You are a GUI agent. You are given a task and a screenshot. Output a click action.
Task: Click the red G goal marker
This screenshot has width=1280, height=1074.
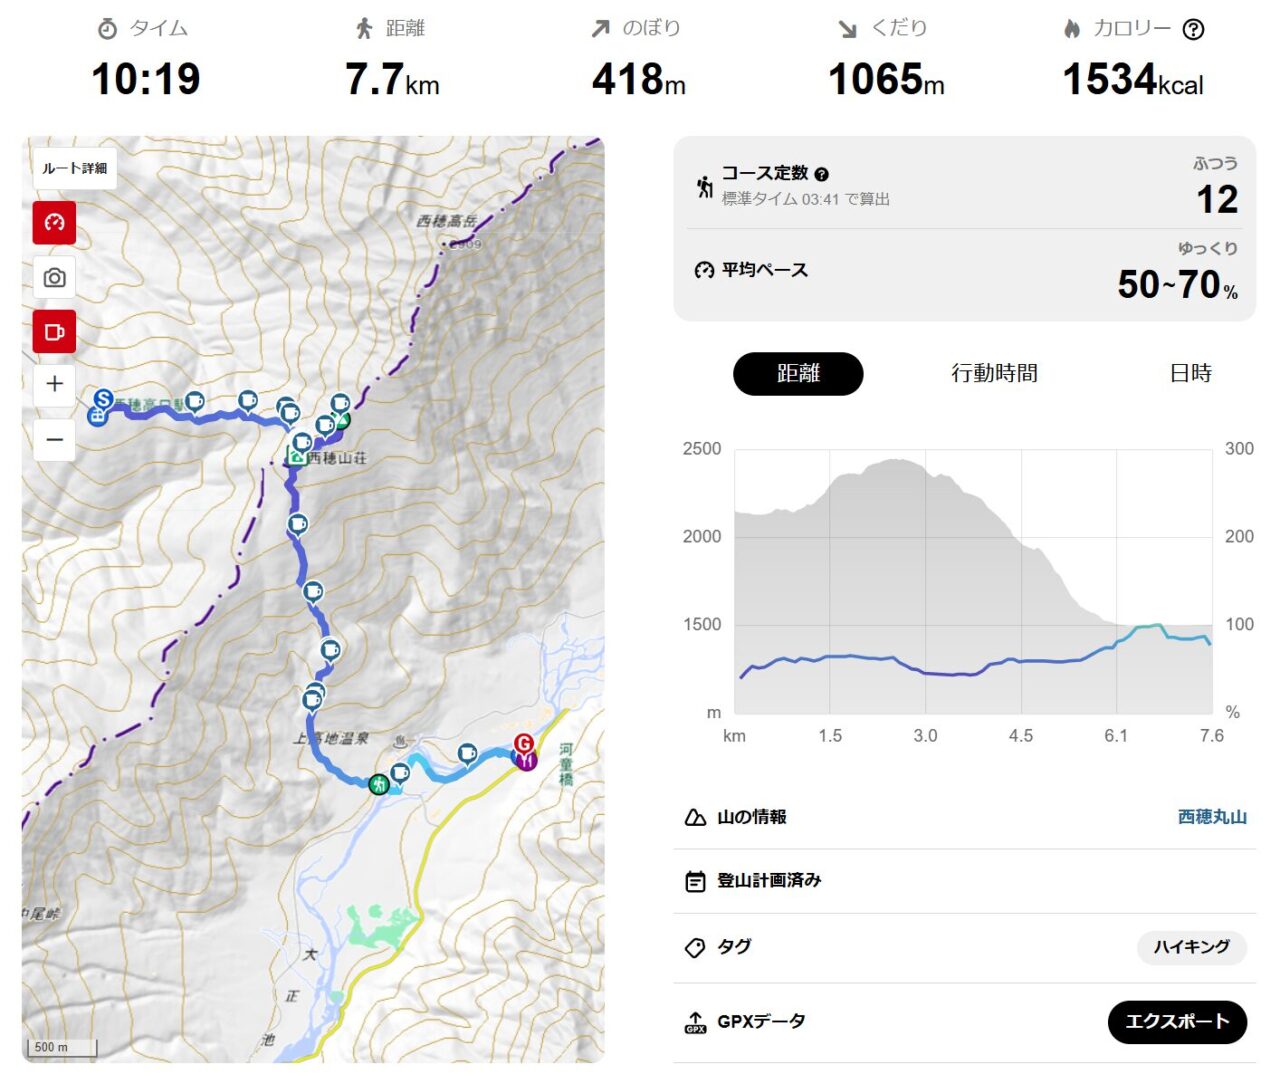coord(523,743)
